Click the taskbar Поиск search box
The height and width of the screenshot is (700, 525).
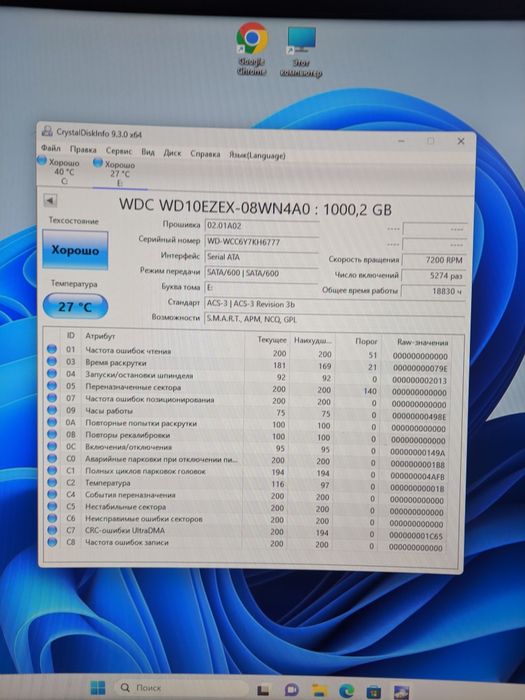(x=181, y=688)
